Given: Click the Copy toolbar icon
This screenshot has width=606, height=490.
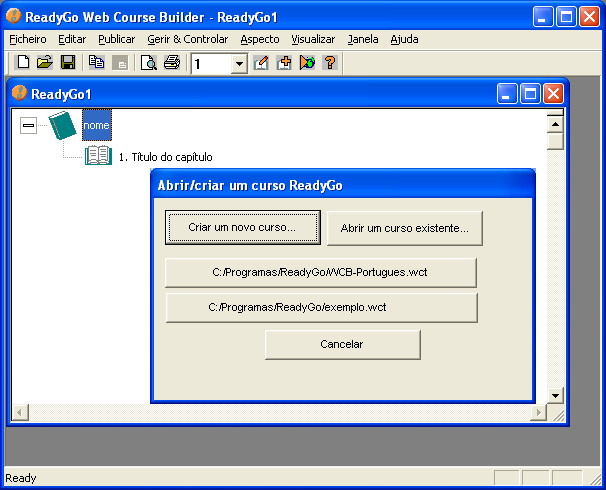Looking at the screenshot, I should point(97,63).
